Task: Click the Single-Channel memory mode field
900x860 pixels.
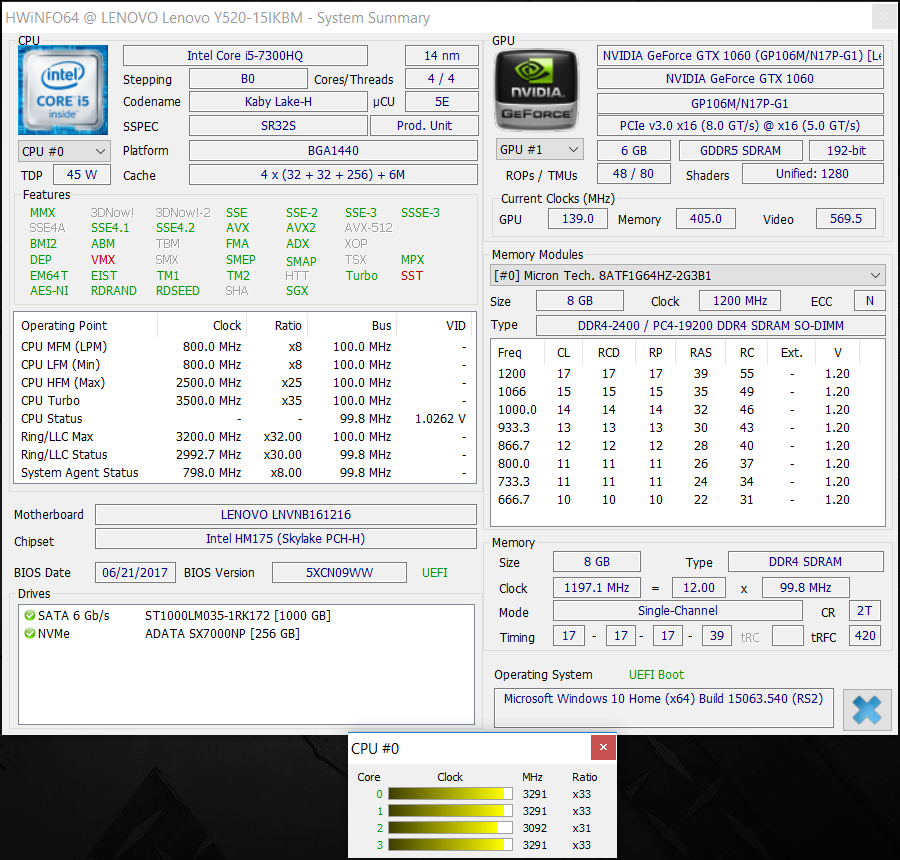Action: (x=677, y=611)
